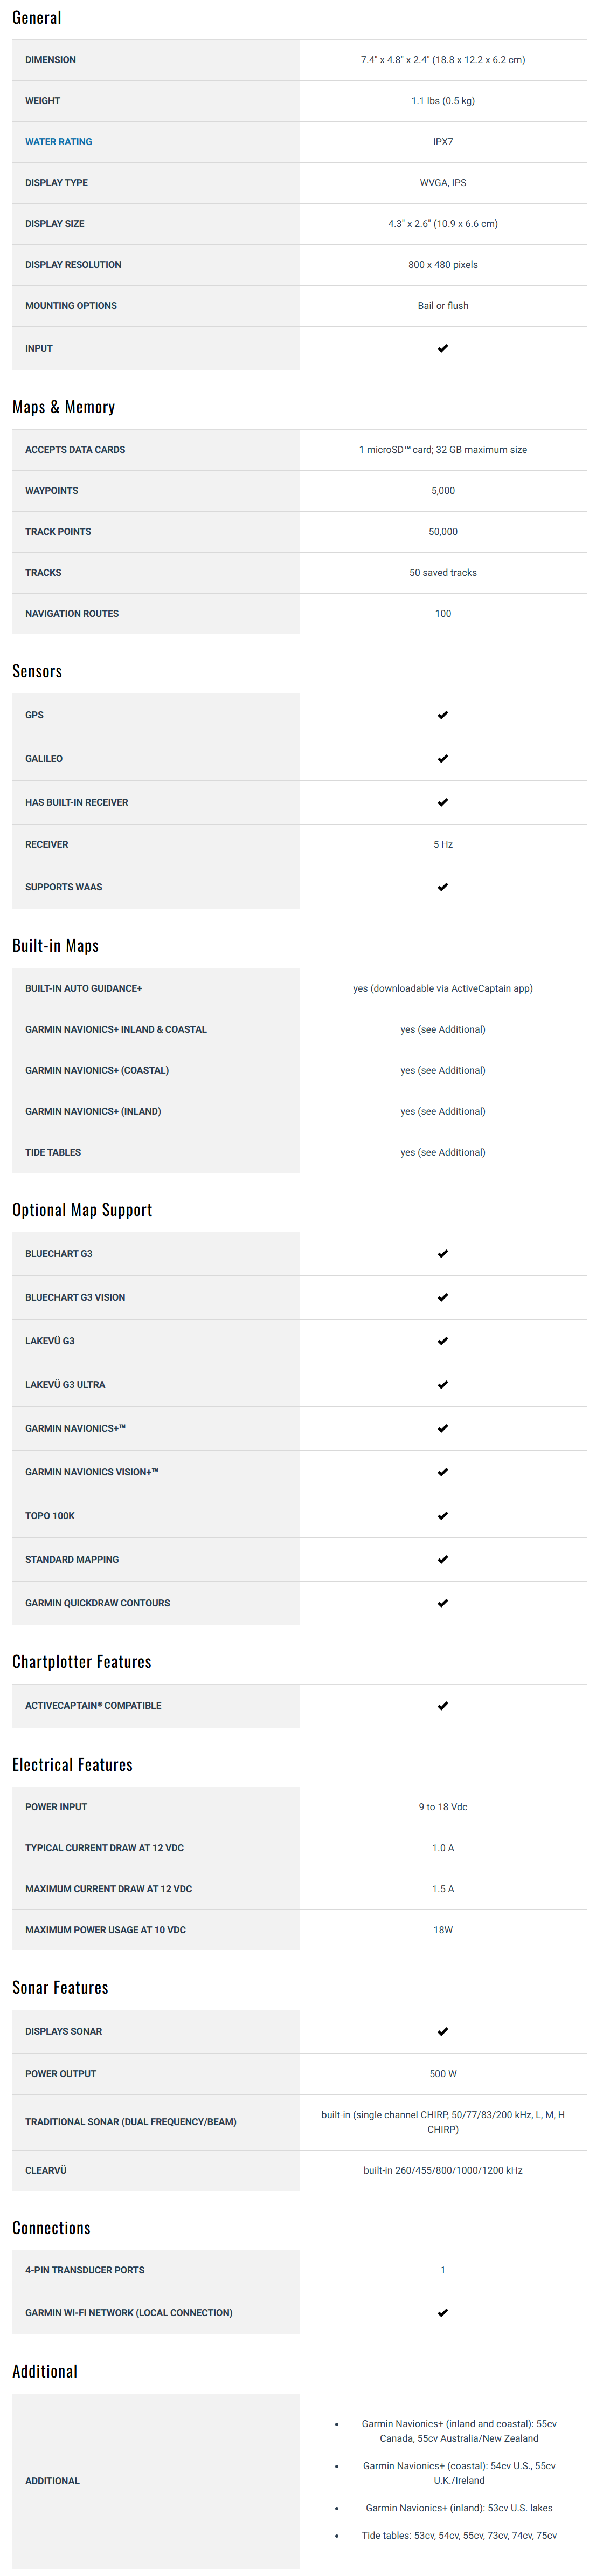
Task: Click the Electrical Features heading
Action: click(x=72, y=1764)
